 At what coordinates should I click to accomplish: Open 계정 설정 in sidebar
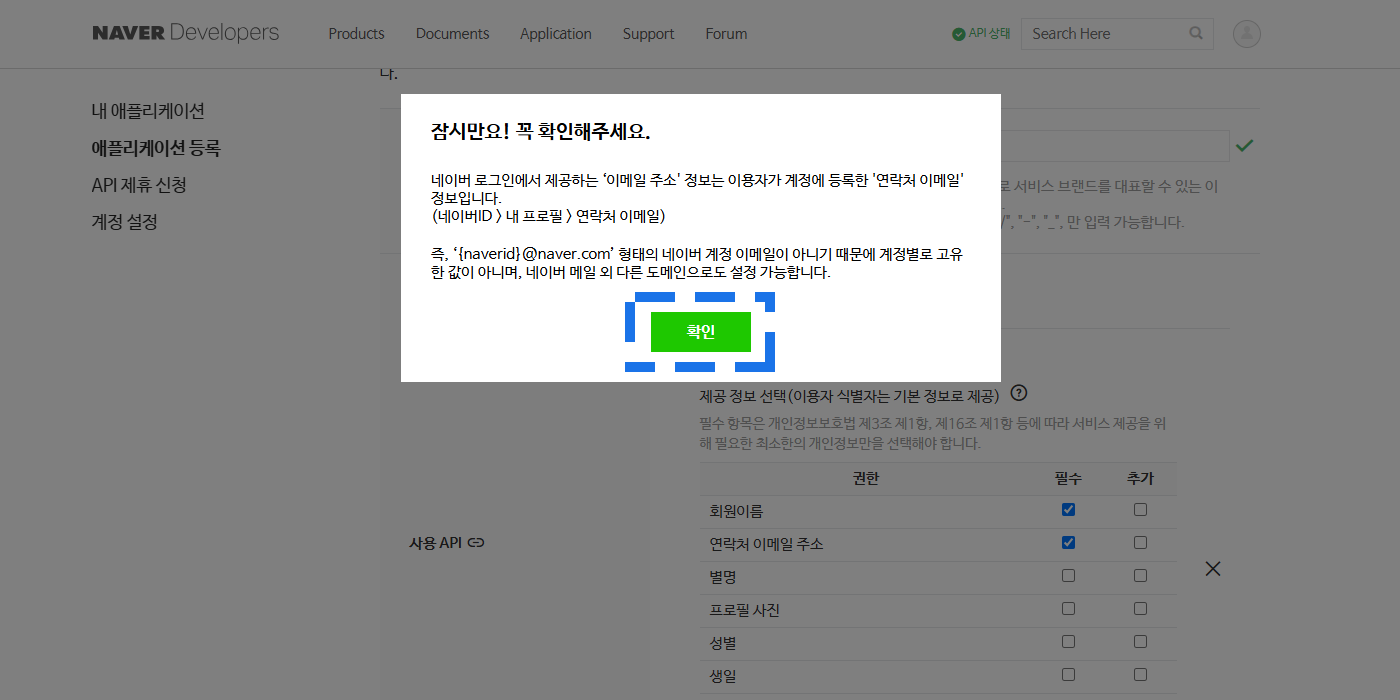click(125, 222)
